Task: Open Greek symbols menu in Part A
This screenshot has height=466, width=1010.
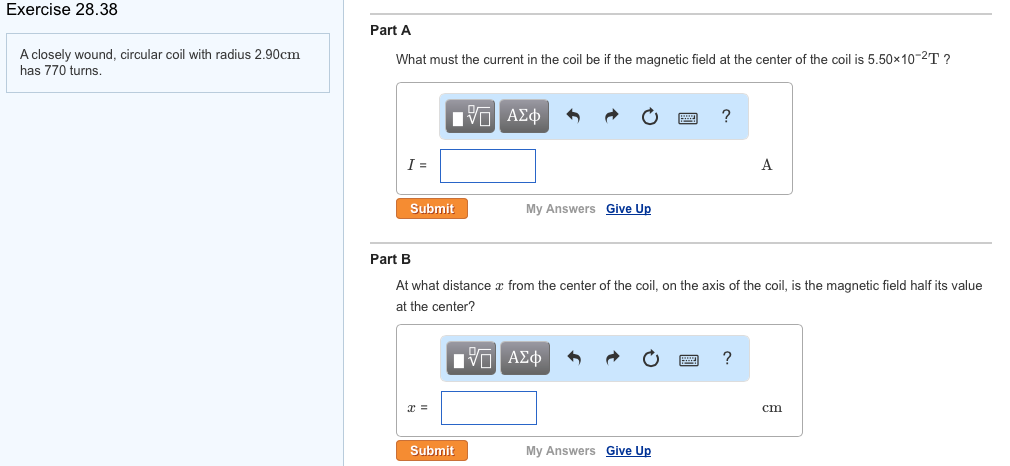Action: tap(524, 117)
